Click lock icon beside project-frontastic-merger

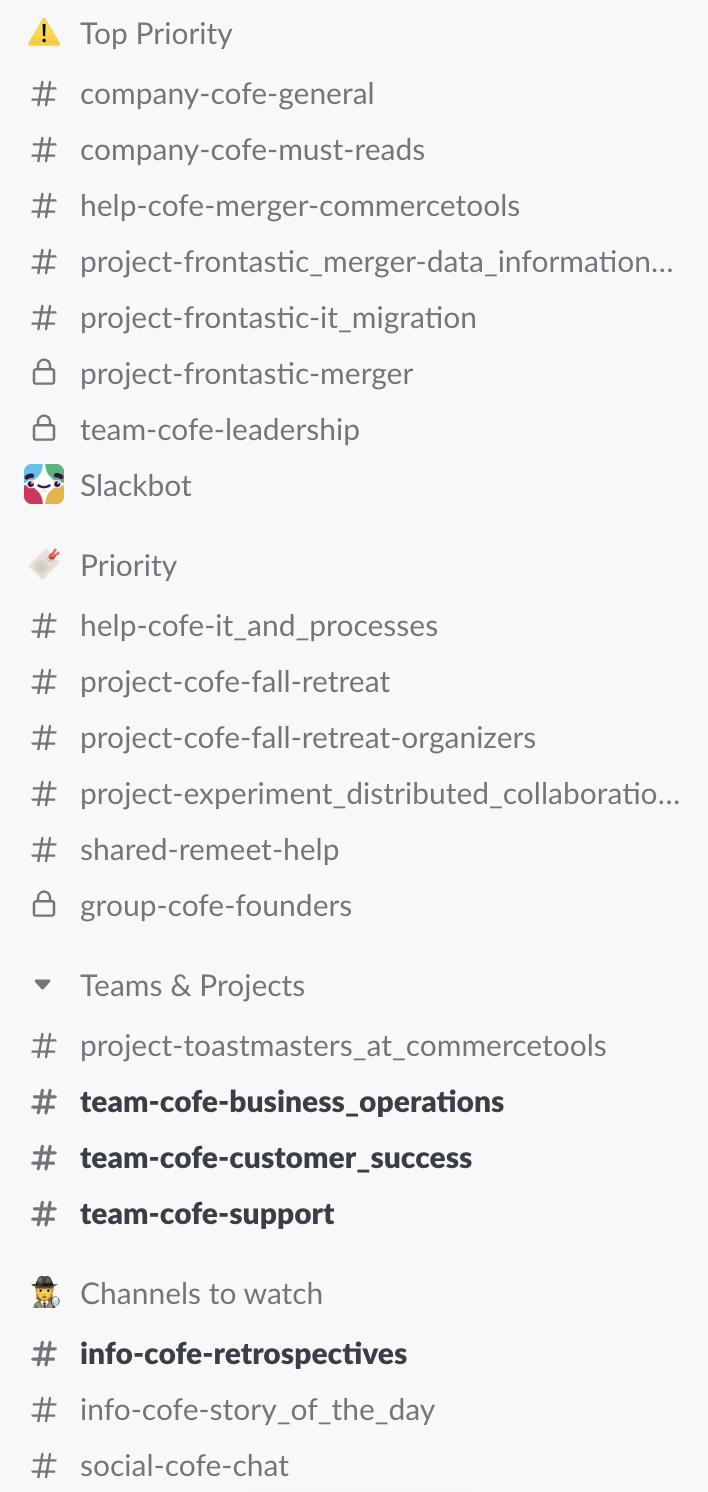(x=43, y=374)
